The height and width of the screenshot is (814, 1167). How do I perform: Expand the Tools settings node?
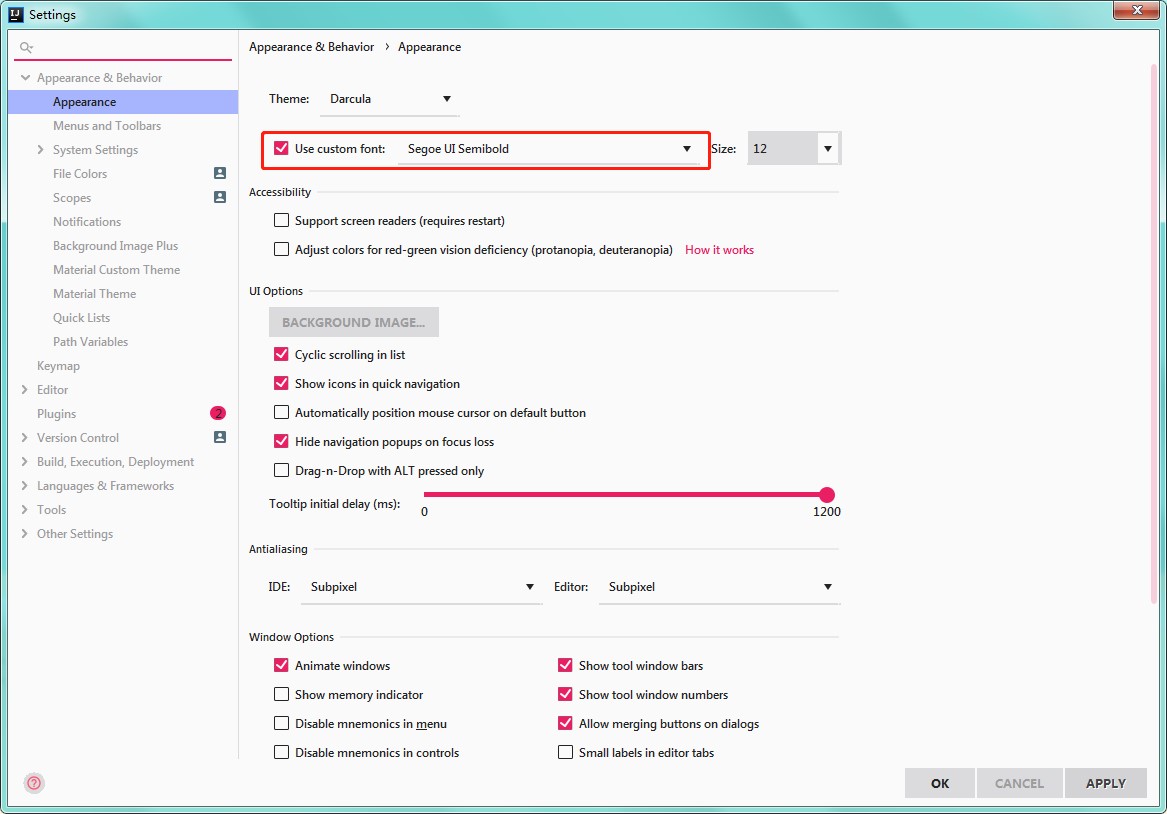25,510
